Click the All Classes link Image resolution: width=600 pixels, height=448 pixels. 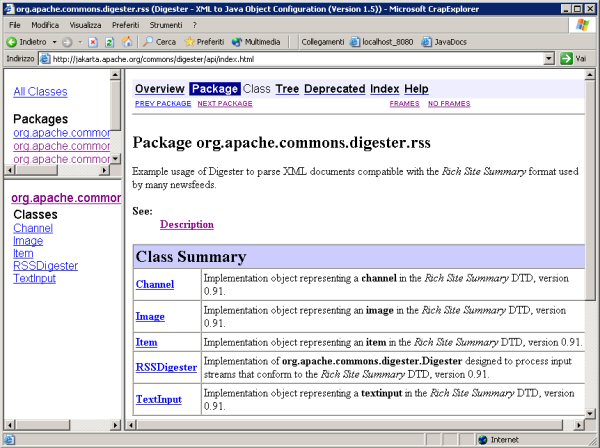[40, 92]
